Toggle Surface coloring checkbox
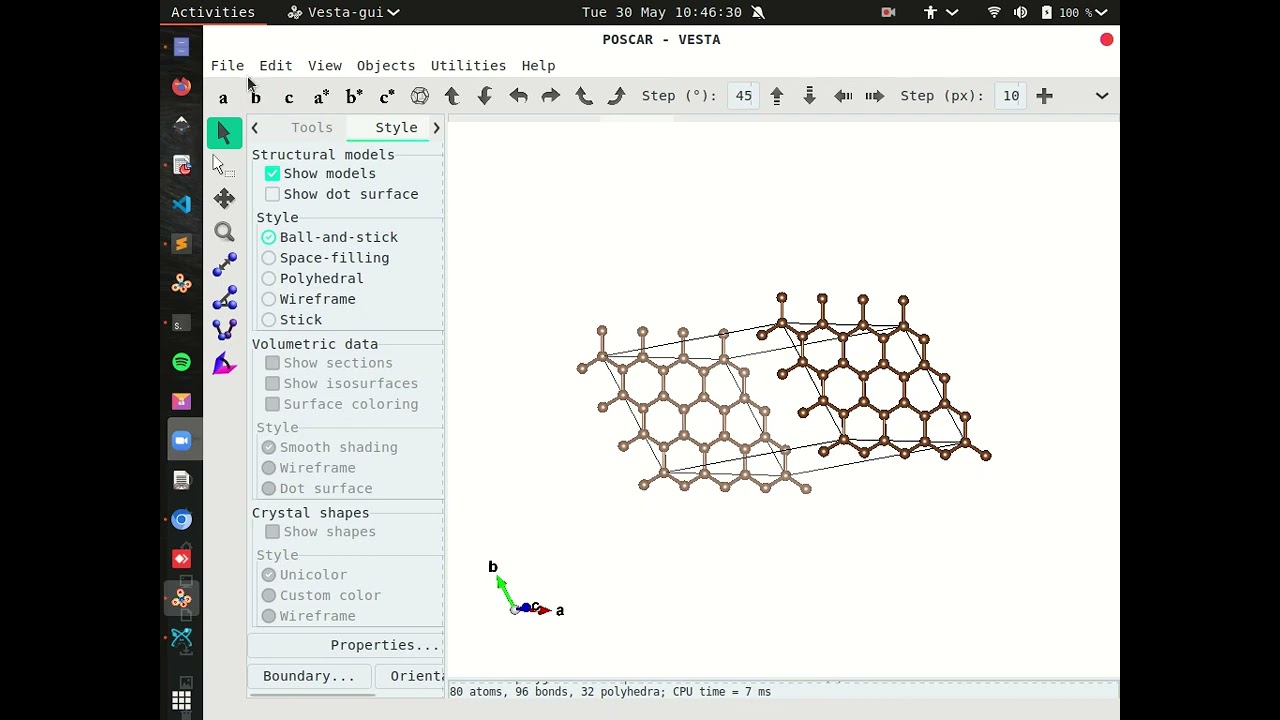The height and width of the screenshot is (720, 1280). pos(272,404)
